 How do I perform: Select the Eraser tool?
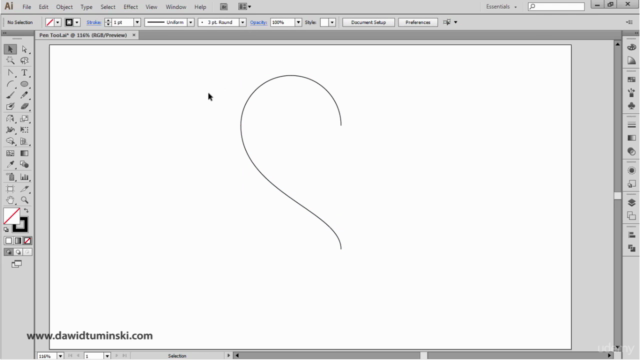[x=24, y=107]
